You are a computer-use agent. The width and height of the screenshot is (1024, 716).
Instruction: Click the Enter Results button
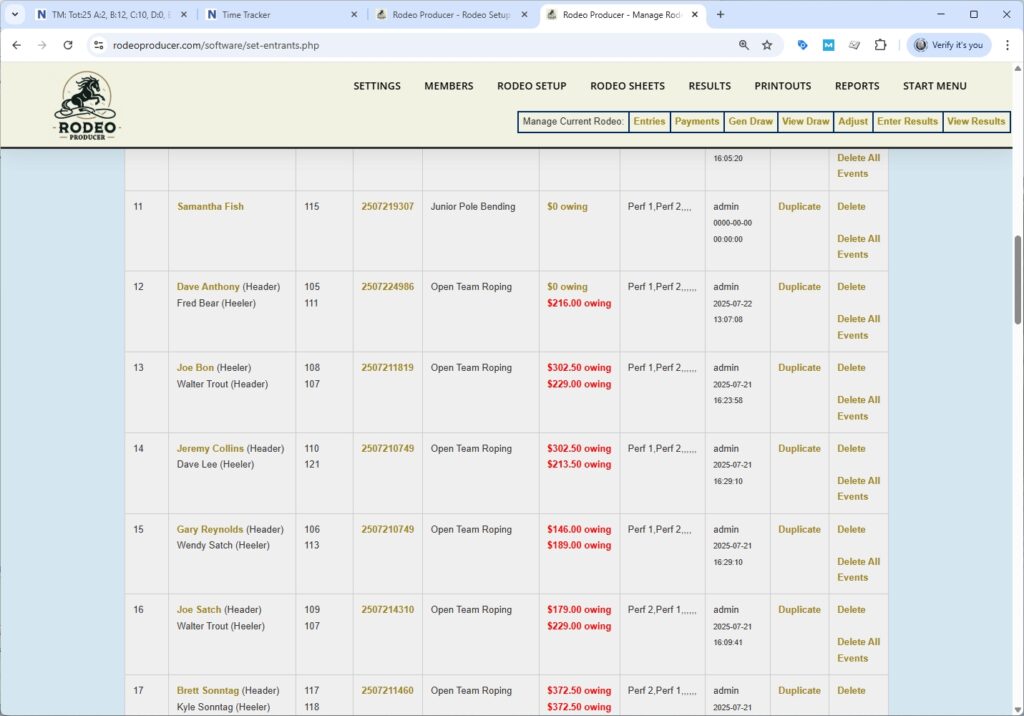point(907,121)
